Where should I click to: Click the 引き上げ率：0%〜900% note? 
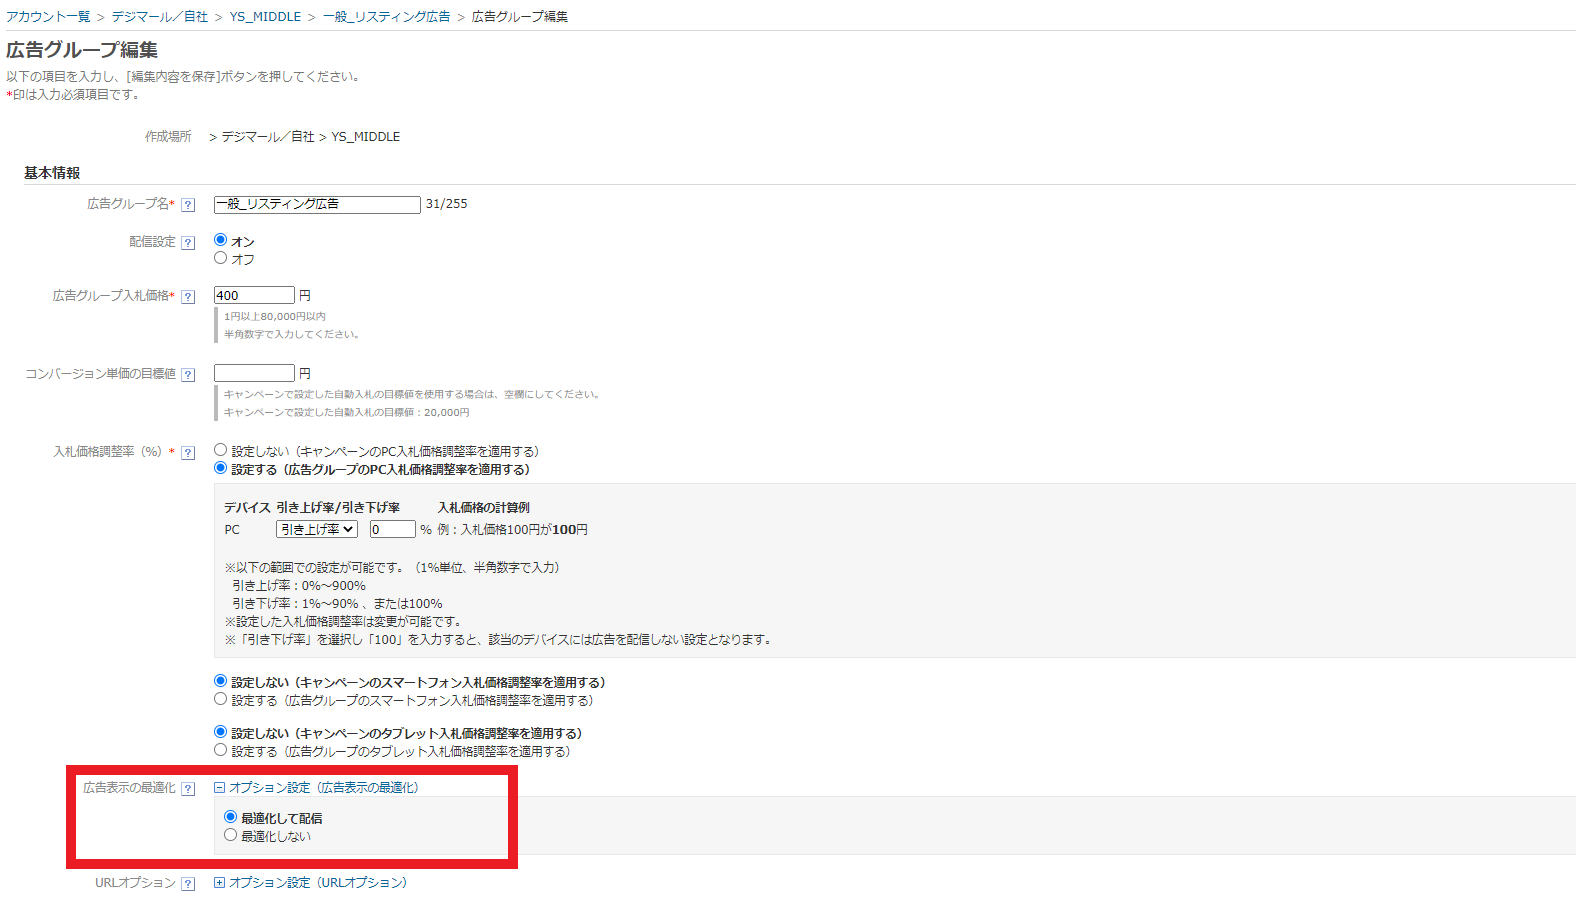coord(299,586)
